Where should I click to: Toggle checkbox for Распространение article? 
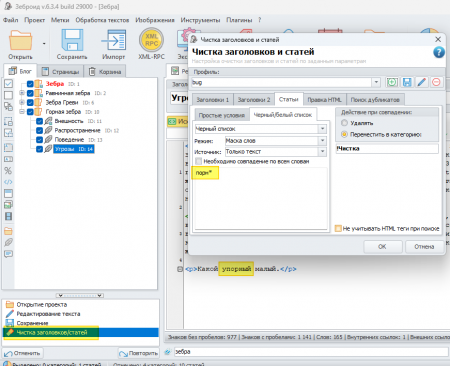point(39,130)
